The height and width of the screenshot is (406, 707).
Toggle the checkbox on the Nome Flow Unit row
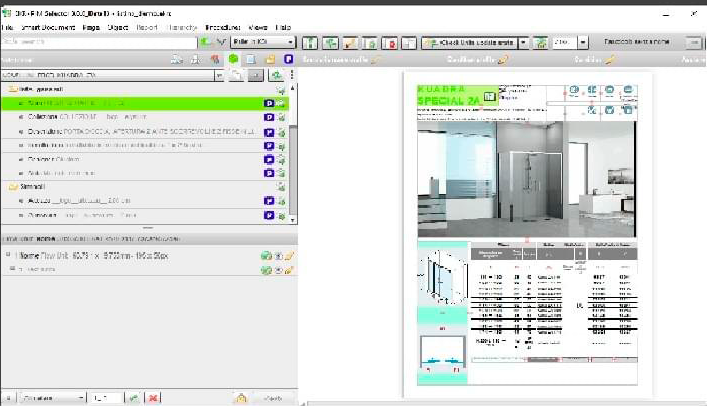point(8,255)
